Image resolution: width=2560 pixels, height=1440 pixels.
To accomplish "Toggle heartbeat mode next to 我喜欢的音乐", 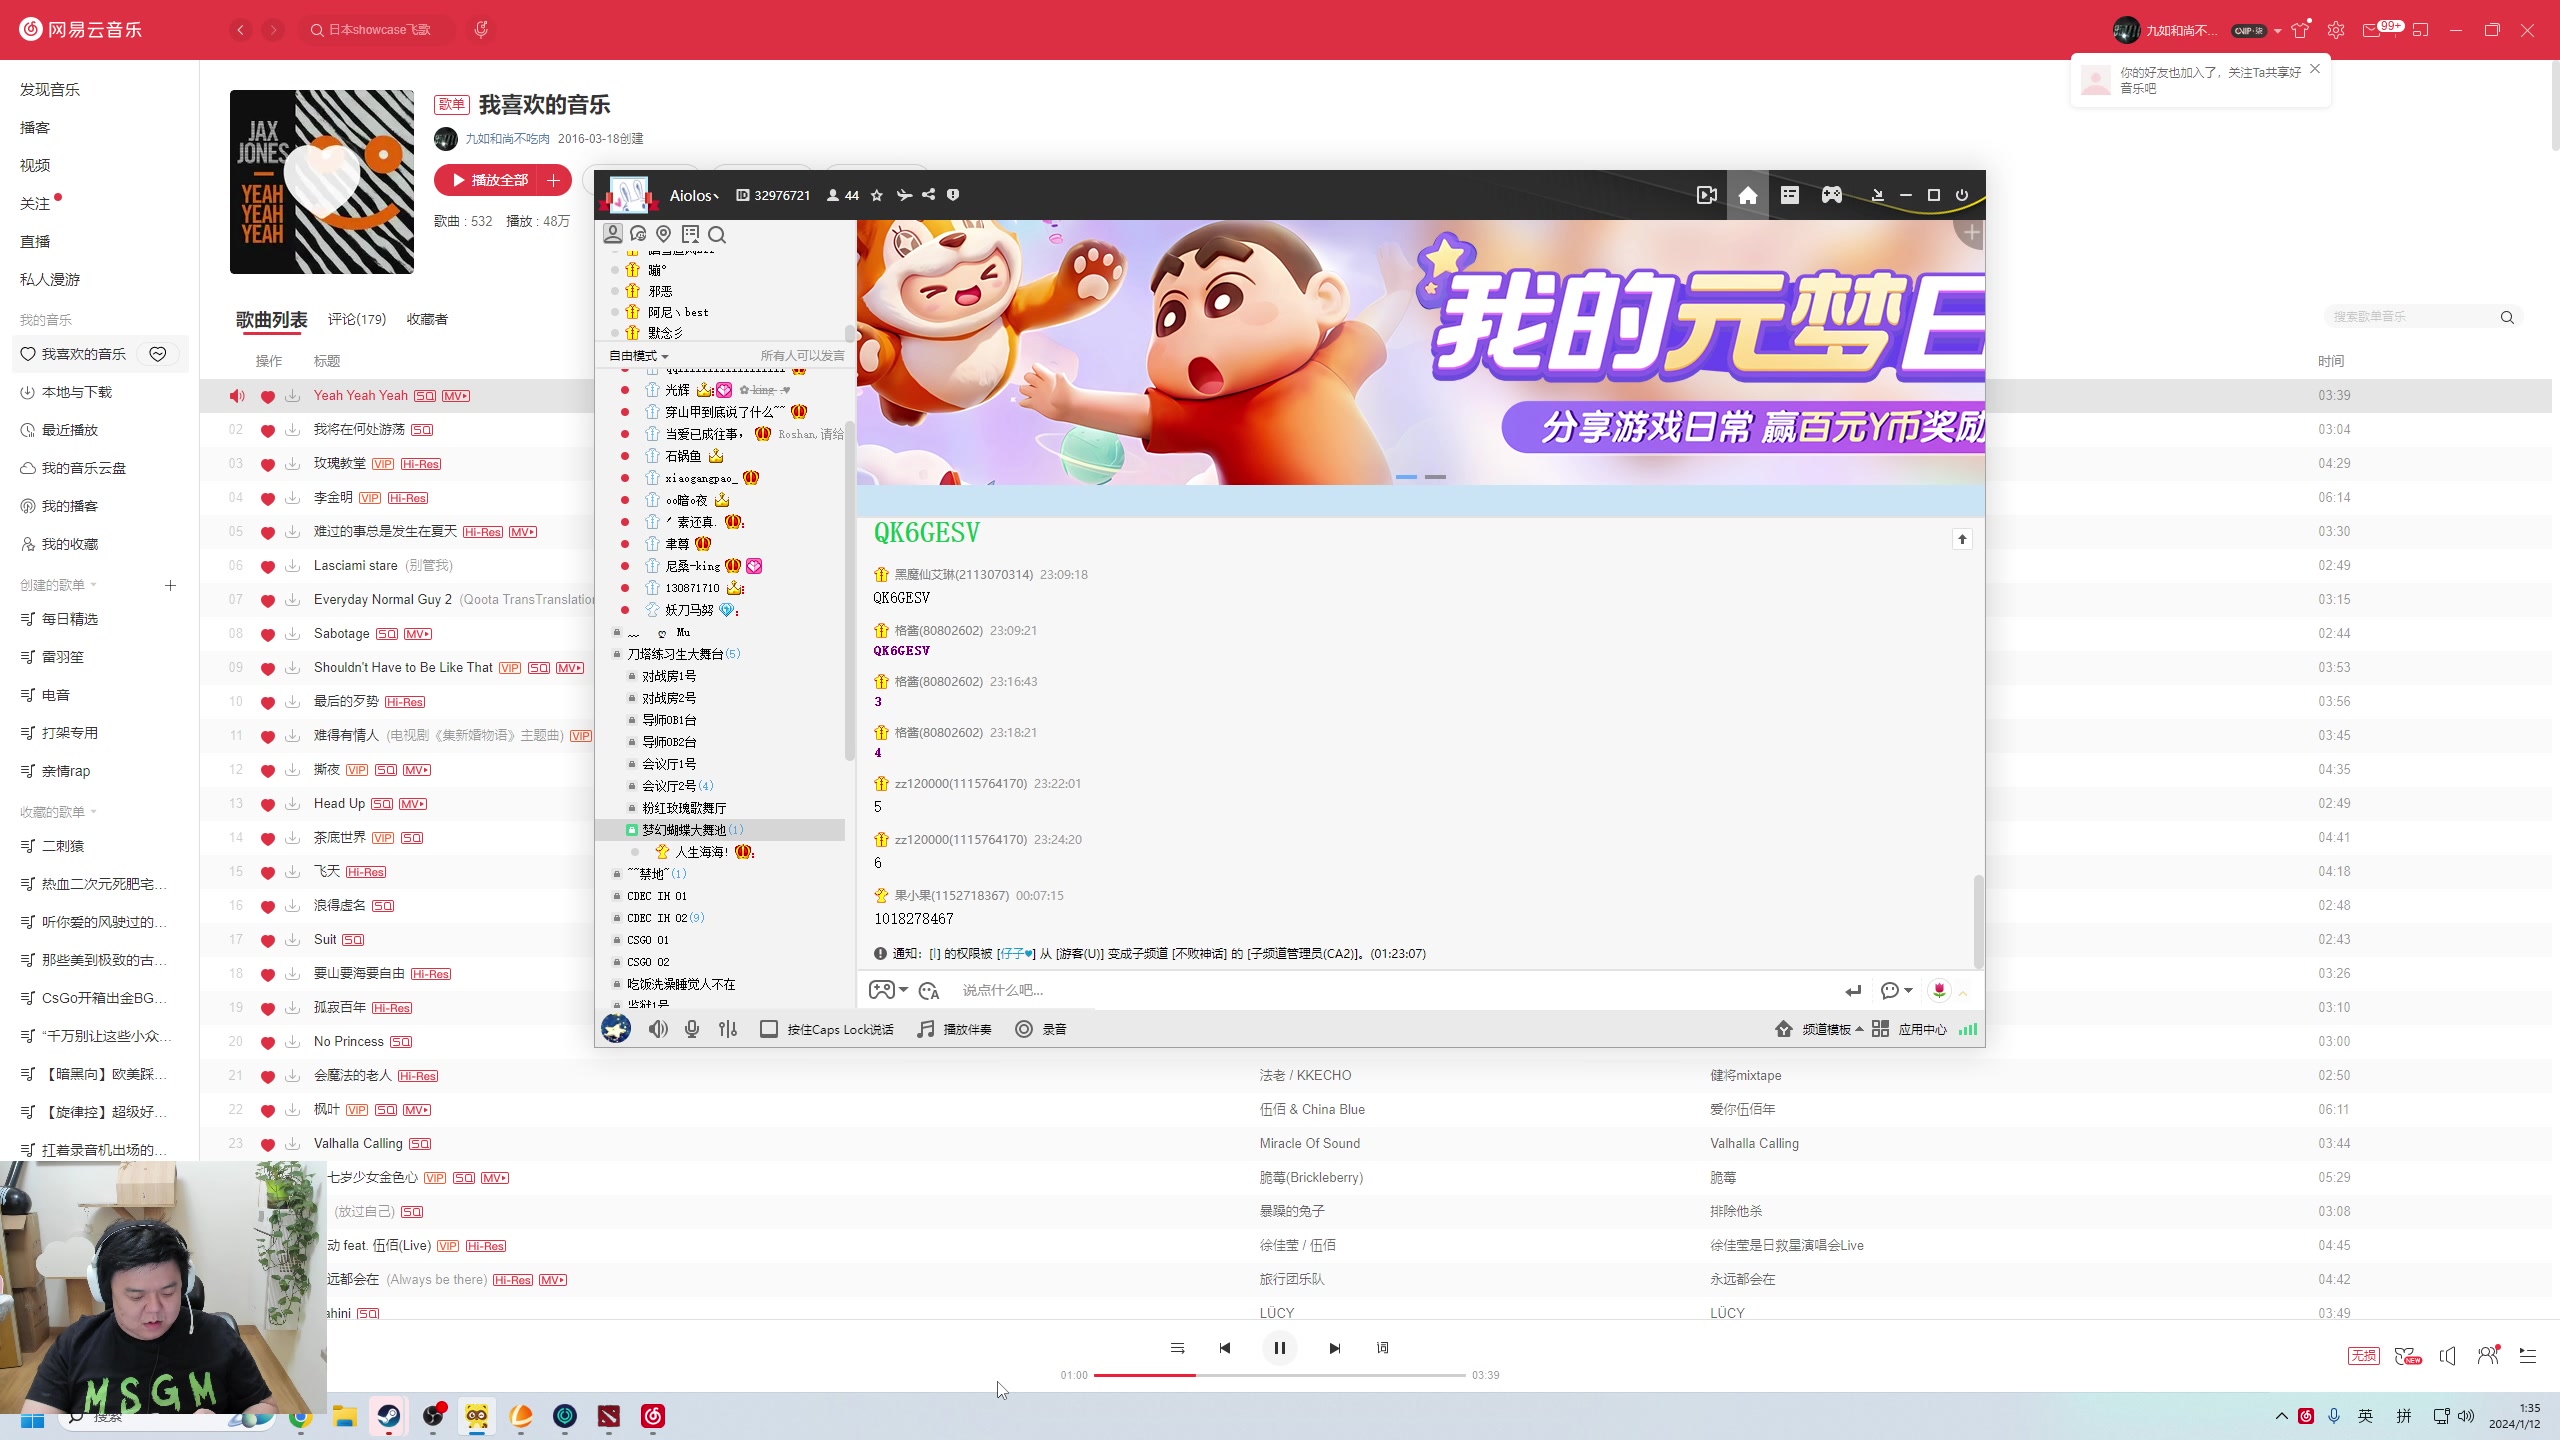I will tap(158, 354).
